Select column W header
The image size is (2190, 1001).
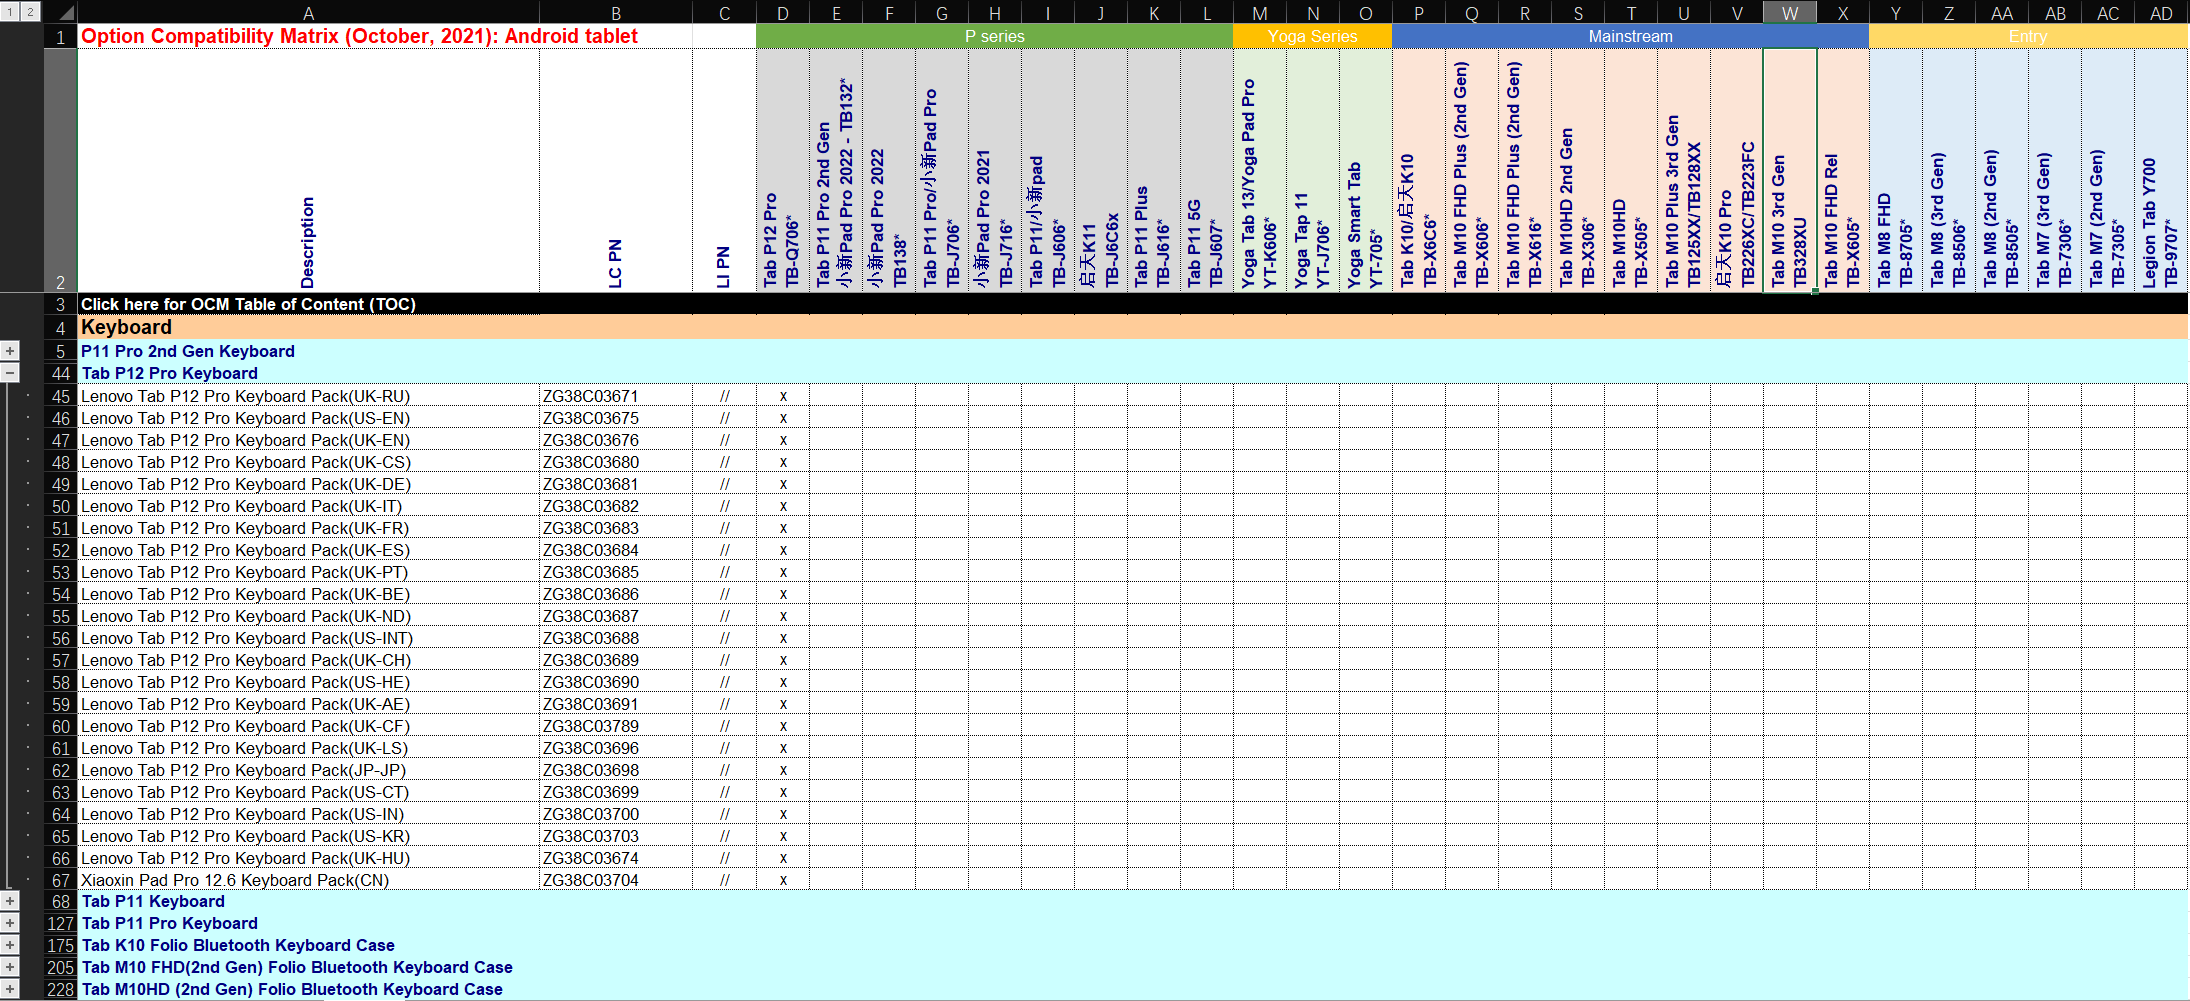coord(1789,13)
